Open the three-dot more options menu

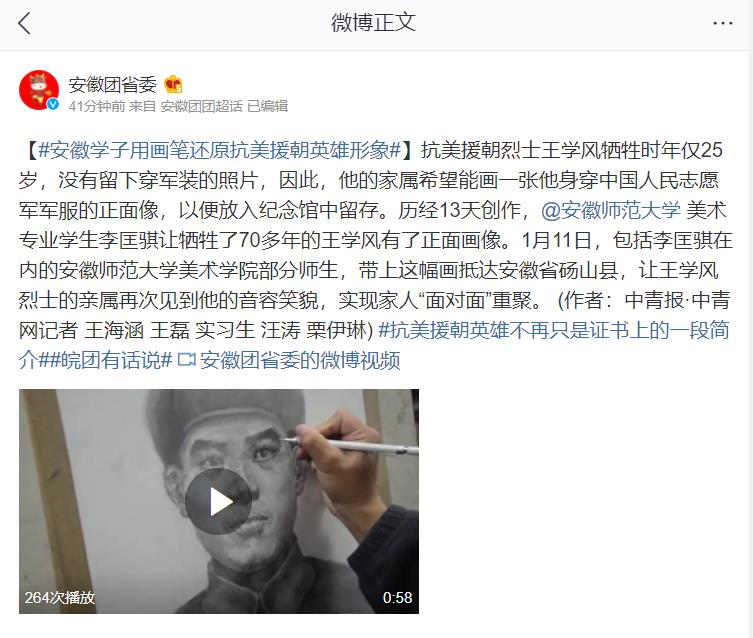pos(723,23)
